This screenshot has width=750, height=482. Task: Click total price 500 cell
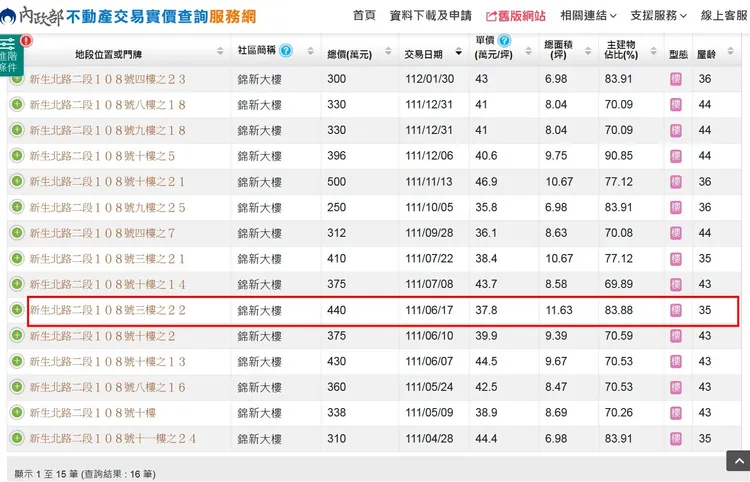pyautogui.click(x=337, y=182)
